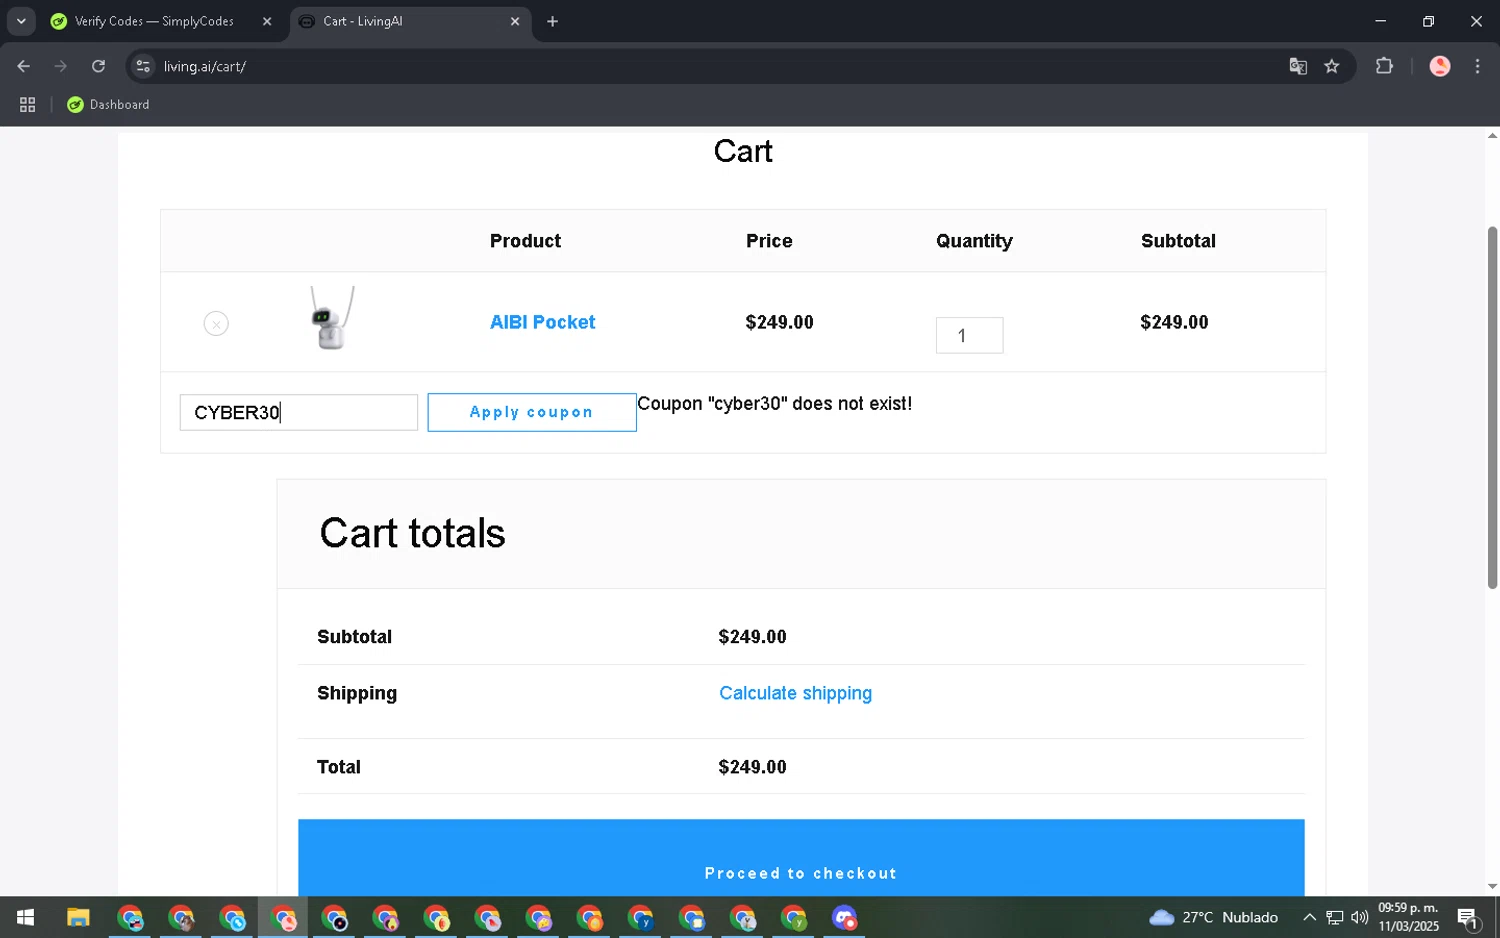Click the page vertical scrollbar thumb
Image resolution: width=1500 pixels, height=938 pixels.
1492,408
